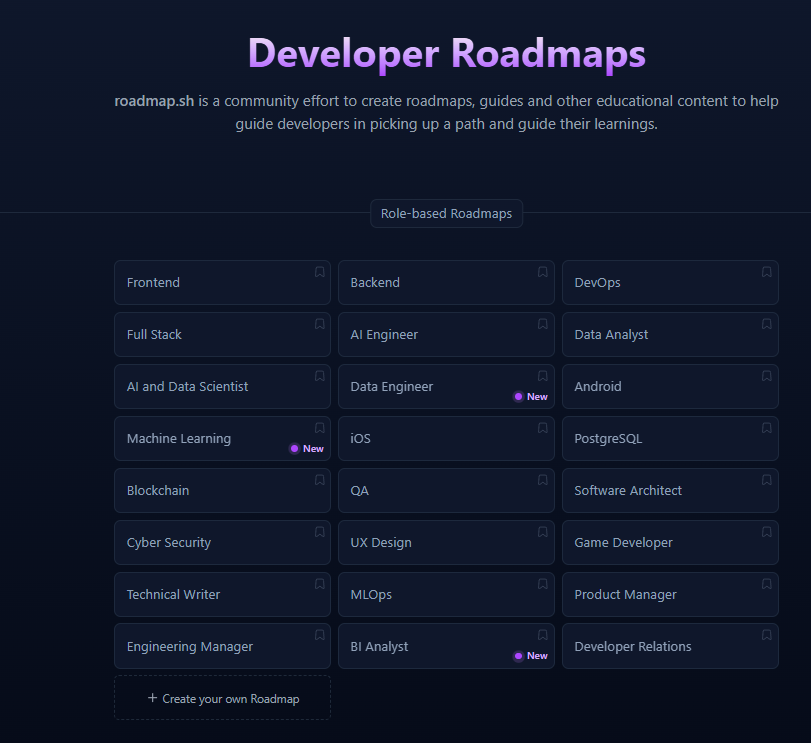Screen dimensions: 811x743
Task: View the Android roadmap
Action: pos(670,386)
